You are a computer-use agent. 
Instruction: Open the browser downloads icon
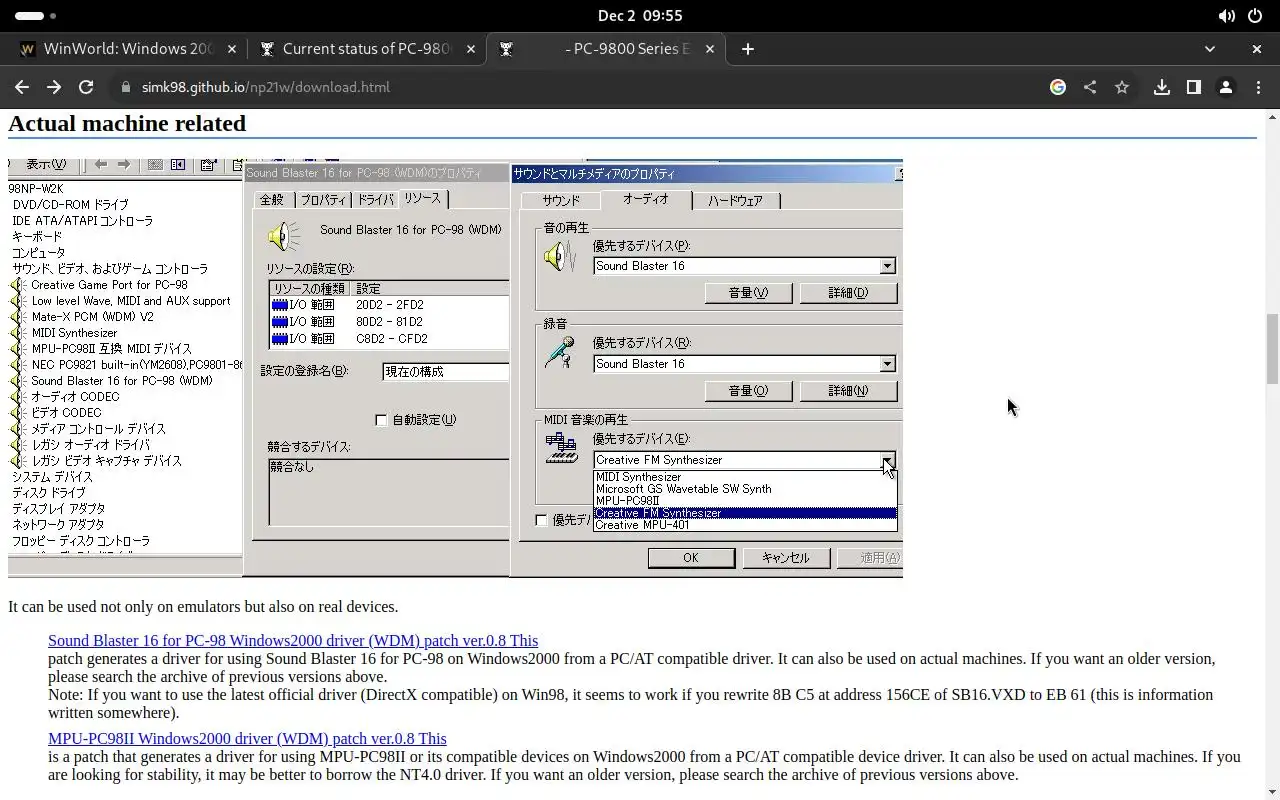[x=1161, y=87]
